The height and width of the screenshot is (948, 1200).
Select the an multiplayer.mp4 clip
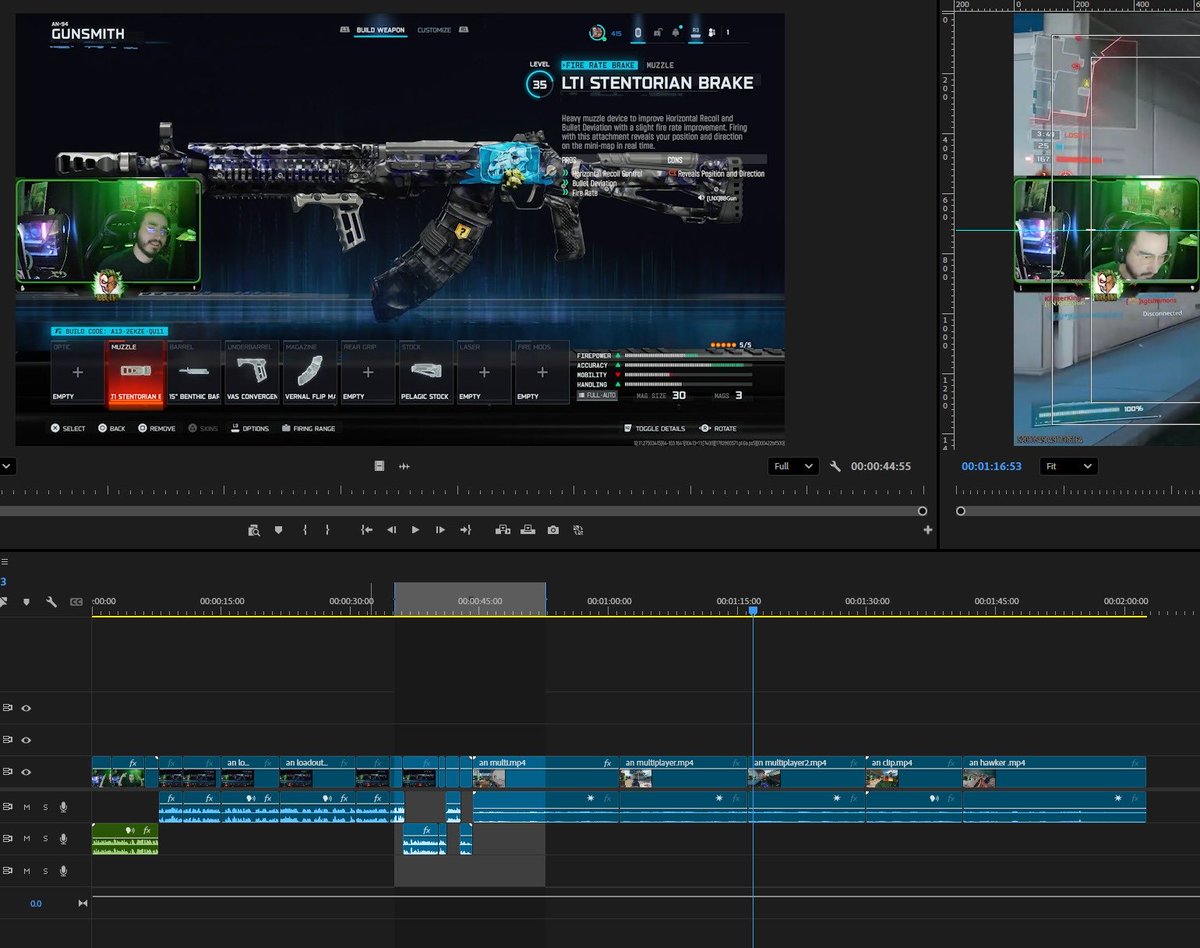coord(684,772)
